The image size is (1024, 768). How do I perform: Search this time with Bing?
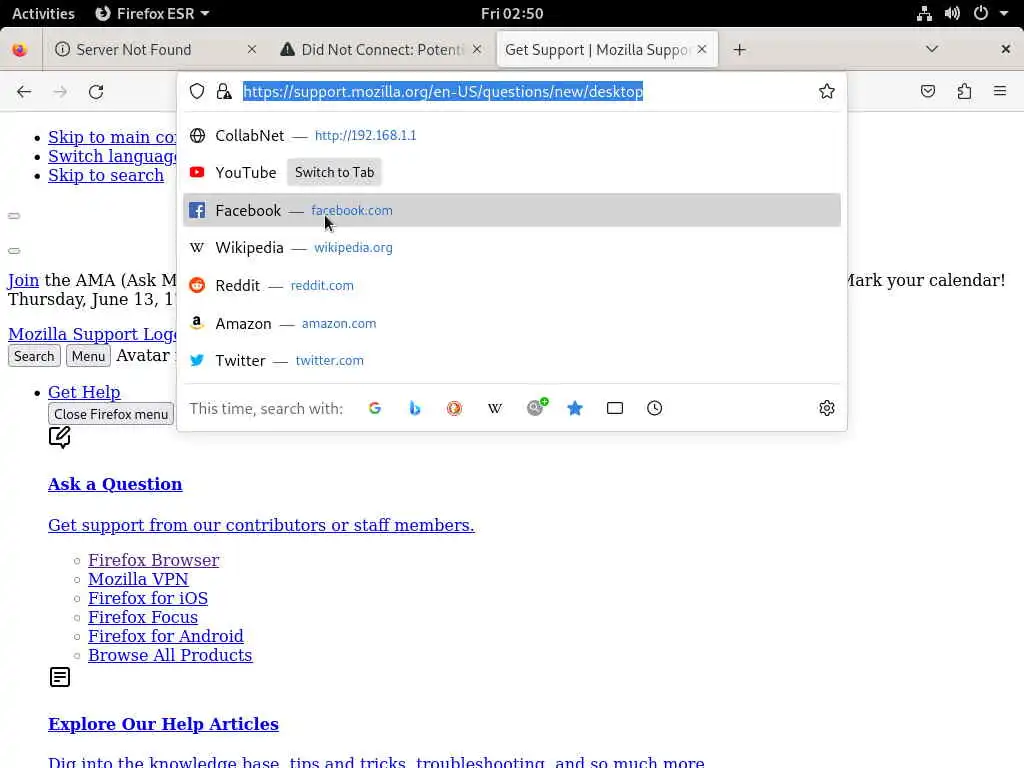coord(415,408)
